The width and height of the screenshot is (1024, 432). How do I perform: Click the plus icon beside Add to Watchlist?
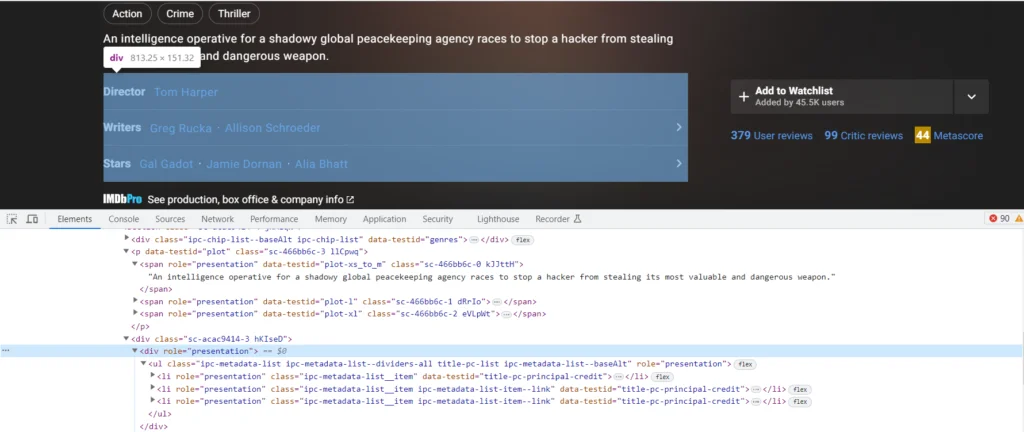743,97
